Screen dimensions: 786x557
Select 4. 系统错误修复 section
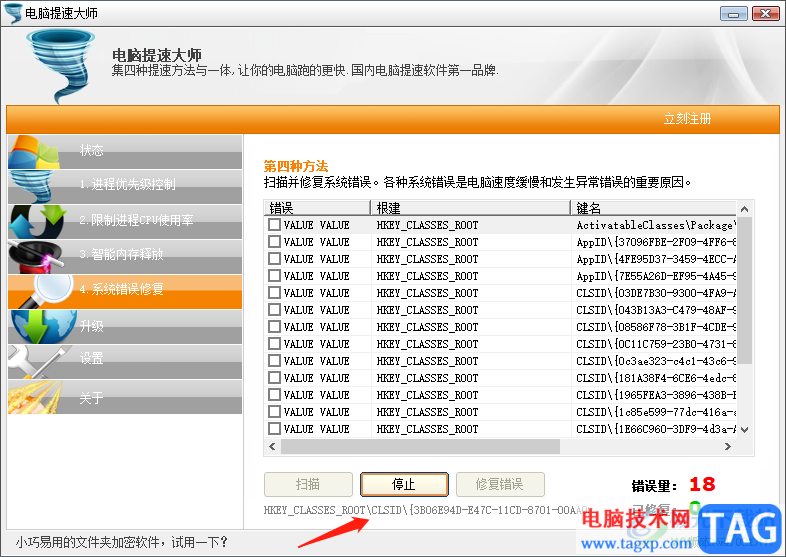(125, 291)
